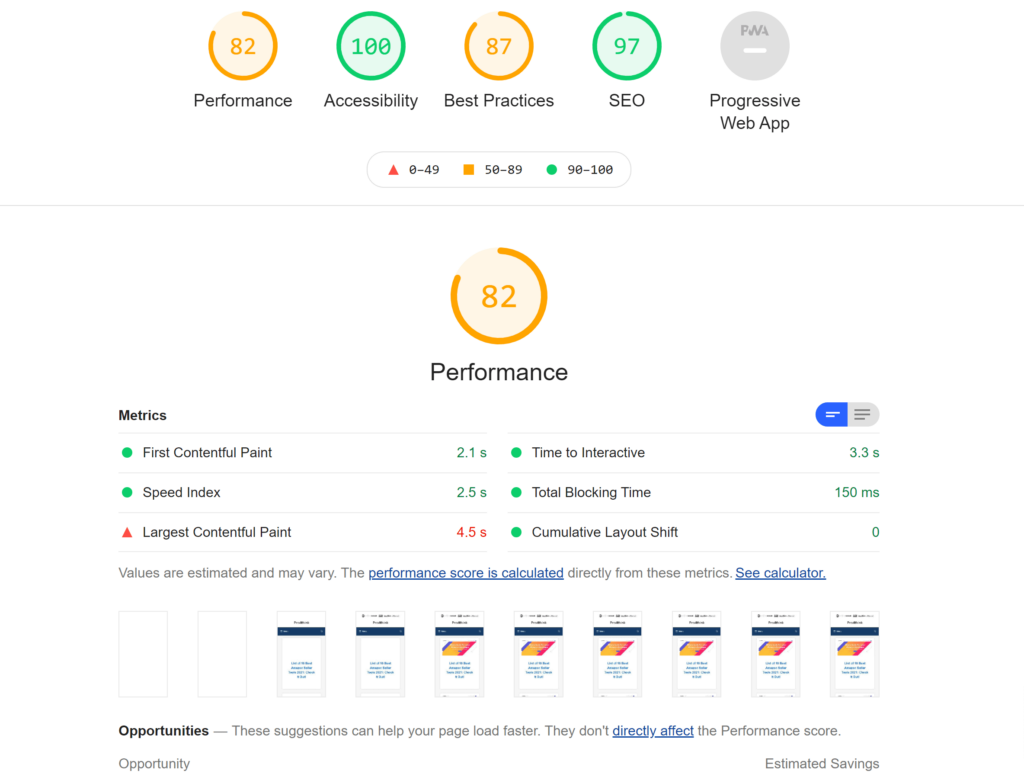Click the green dot beside First Contentful Paint
Viewport: 1024px width, 777px height.
tap(127, 452)
